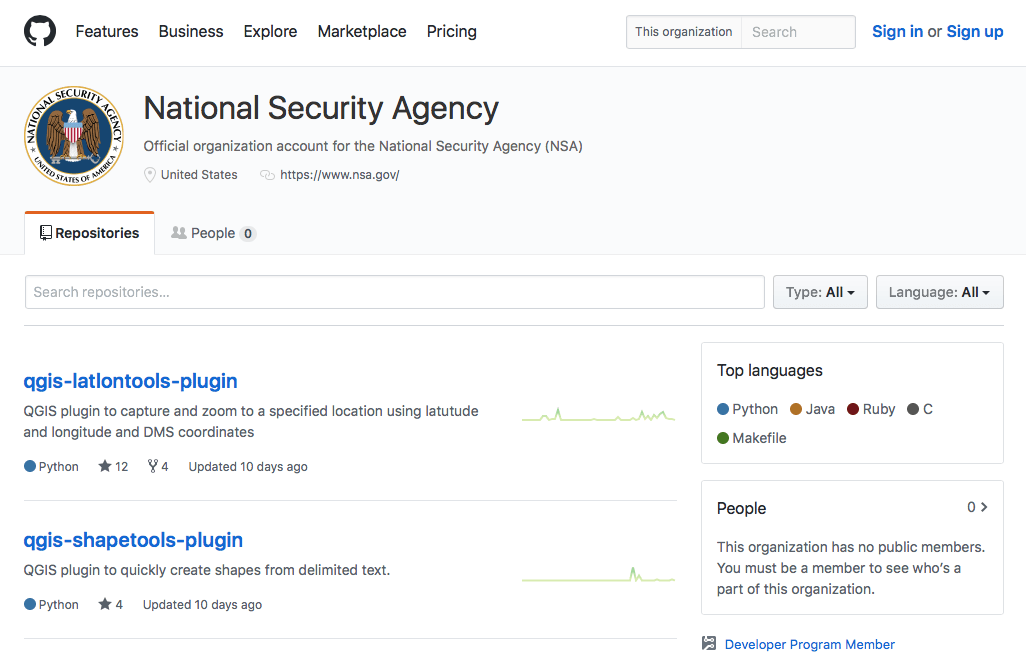Click the location pin icon by United States
Viewport: 1026px width, 665px height.
[x=150, y=175]
